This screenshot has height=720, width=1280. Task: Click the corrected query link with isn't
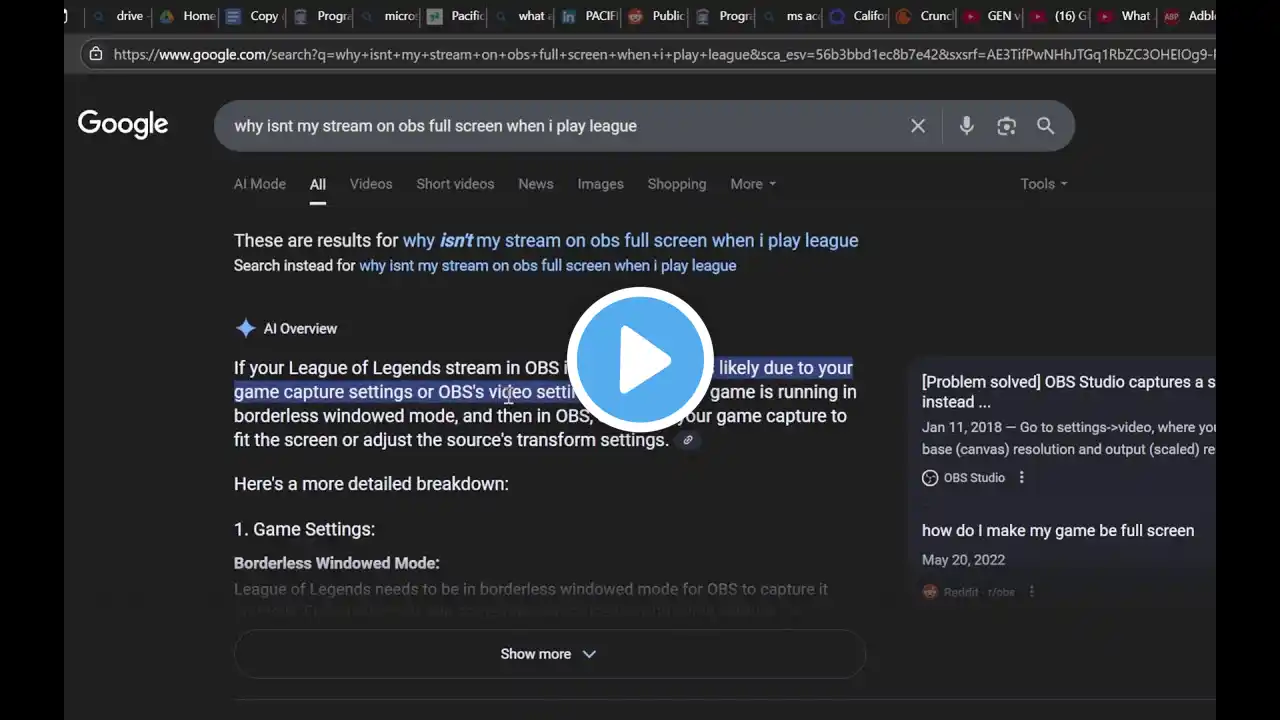point(630,241)
